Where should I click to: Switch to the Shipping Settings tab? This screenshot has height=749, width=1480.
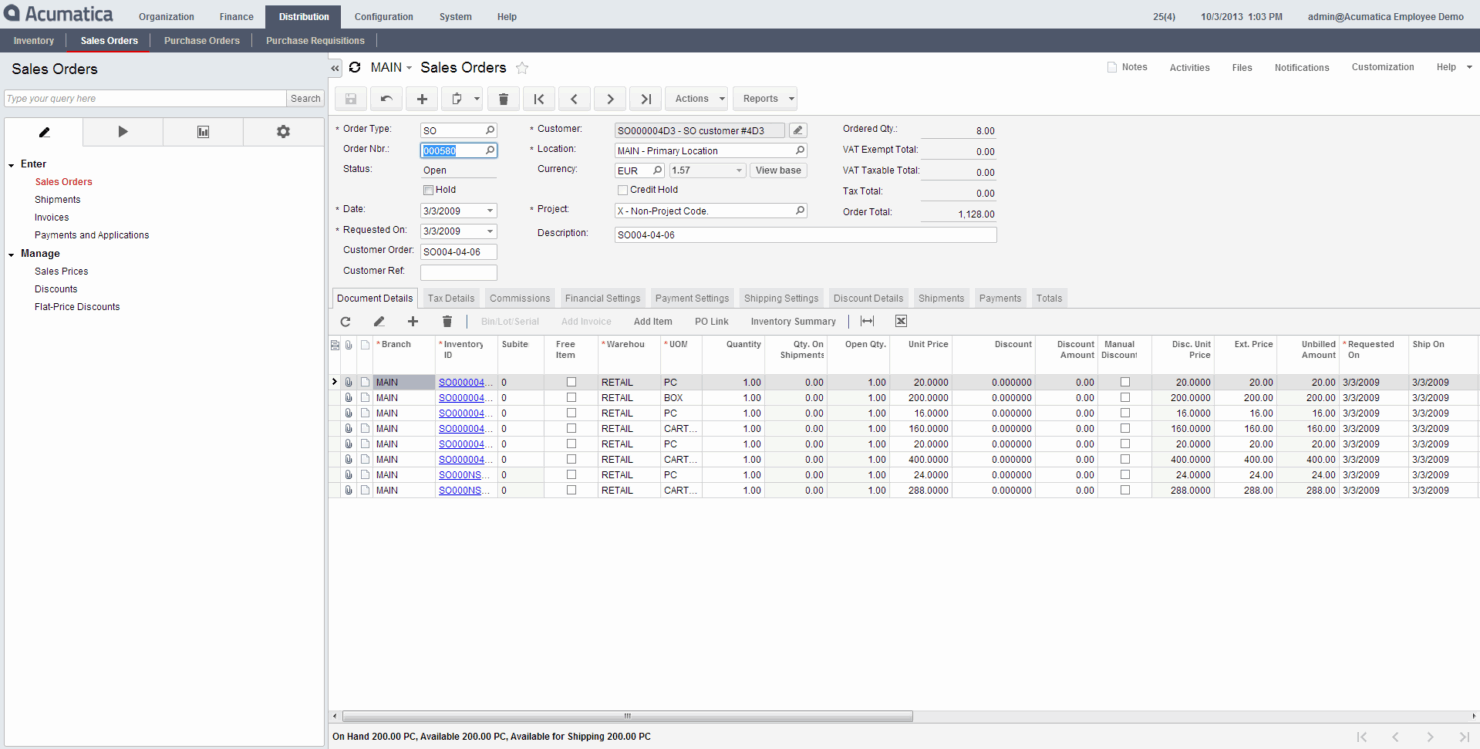781,298
